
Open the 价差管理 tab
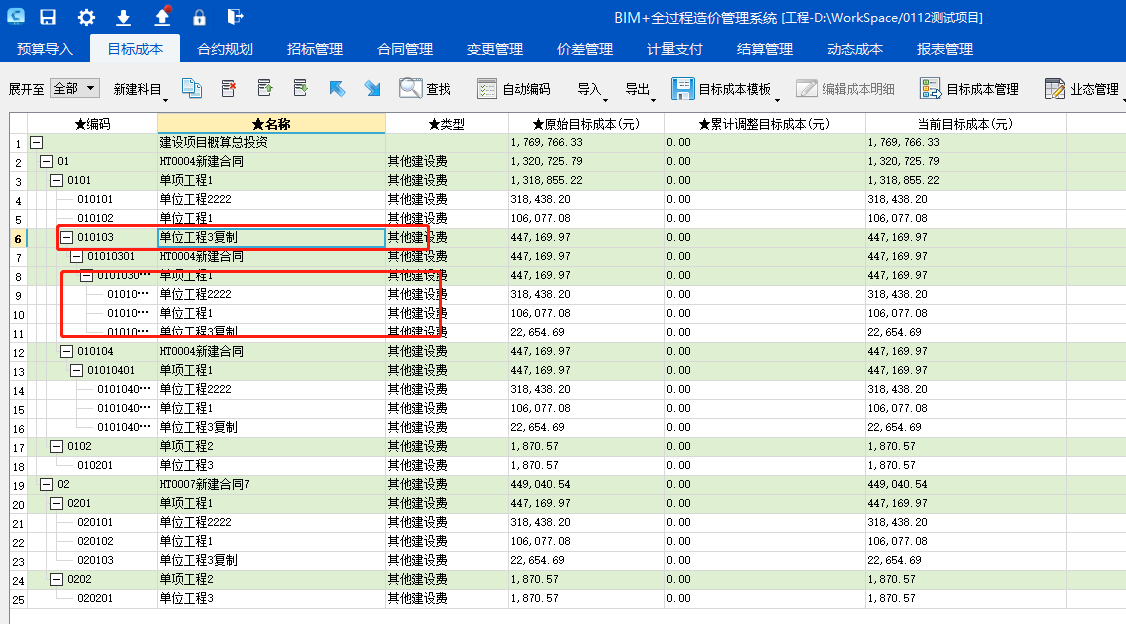[585, 49]
